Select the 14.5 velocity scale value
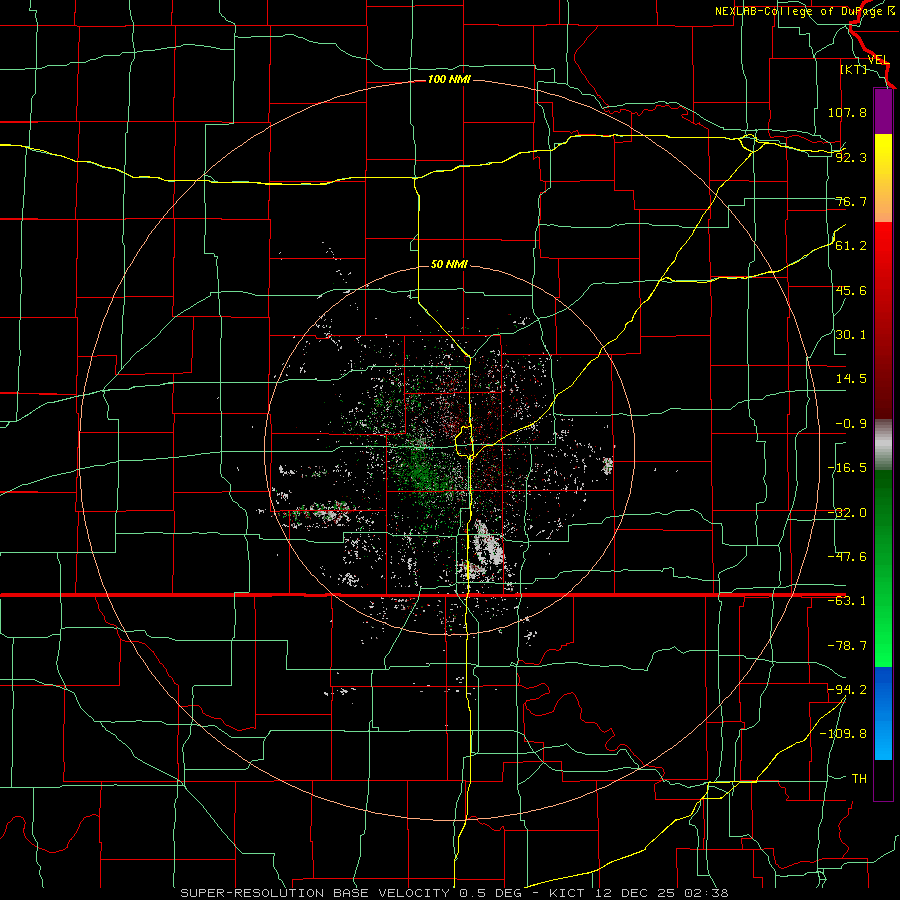Viewport: 900px width, 900px height. (851, 379)
